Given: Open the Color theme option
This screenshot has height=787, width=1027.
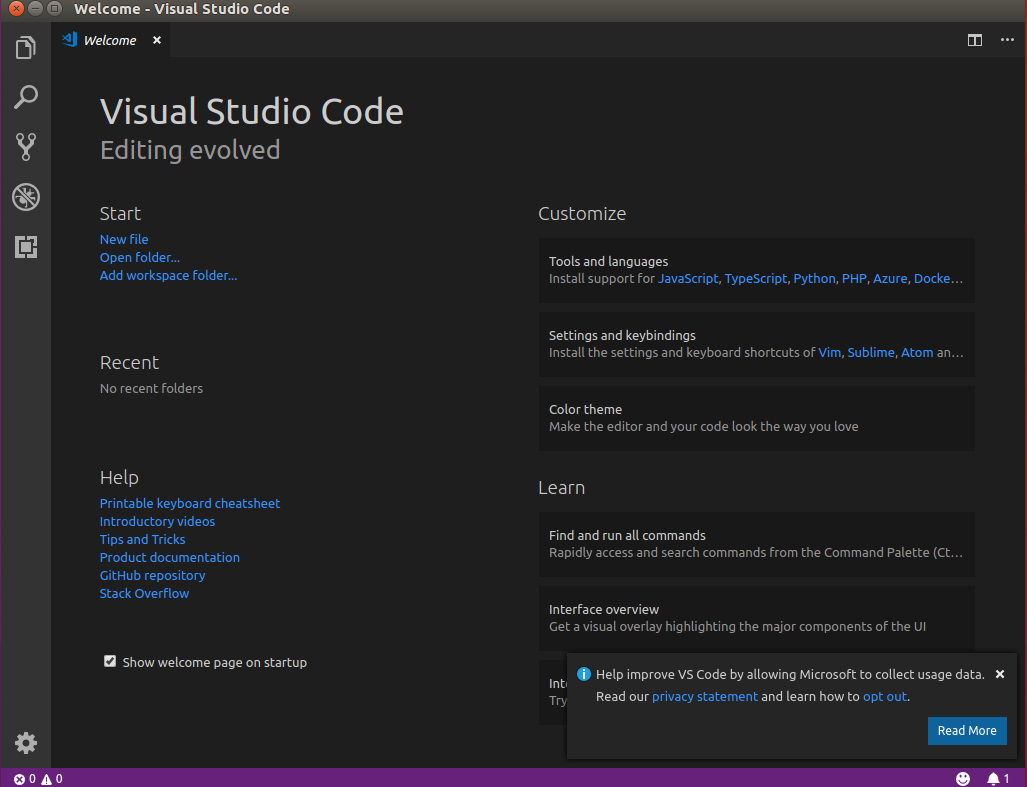Looking at the screenshot, I should coord(756,417).
